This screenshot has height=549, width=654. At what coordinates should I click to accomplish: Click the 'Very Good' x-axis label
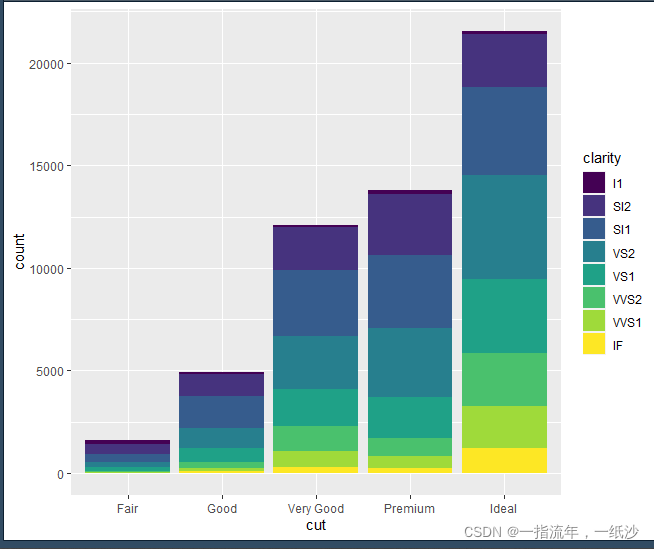[316, 509]
